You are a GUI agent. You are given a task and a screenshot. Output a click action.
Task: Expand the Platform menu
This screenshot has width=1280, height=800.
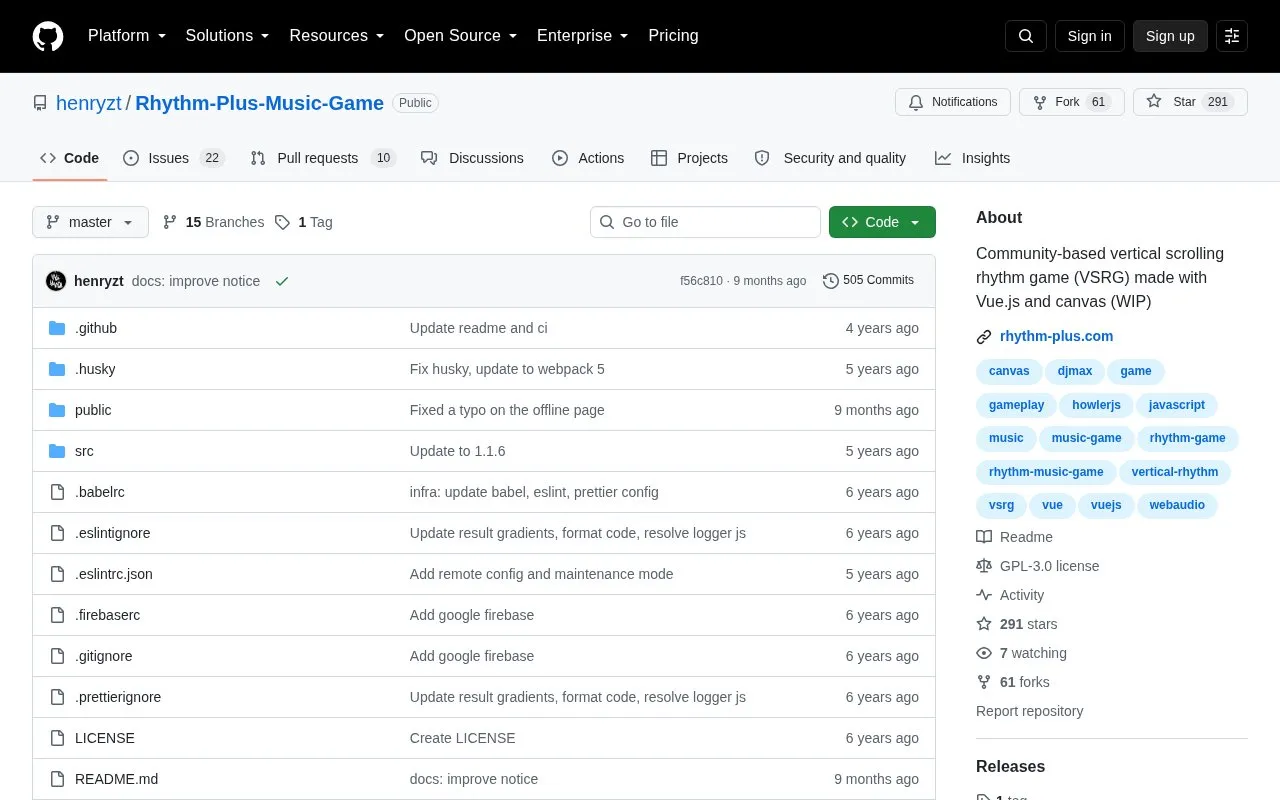[127, 36]
